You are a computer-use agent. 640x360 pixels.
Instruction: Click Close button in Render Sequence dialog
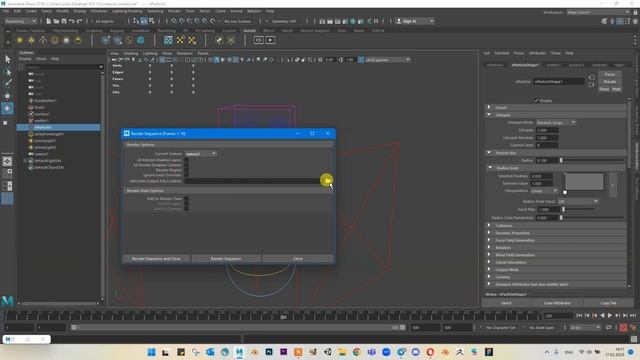click(x=298, y=258)
